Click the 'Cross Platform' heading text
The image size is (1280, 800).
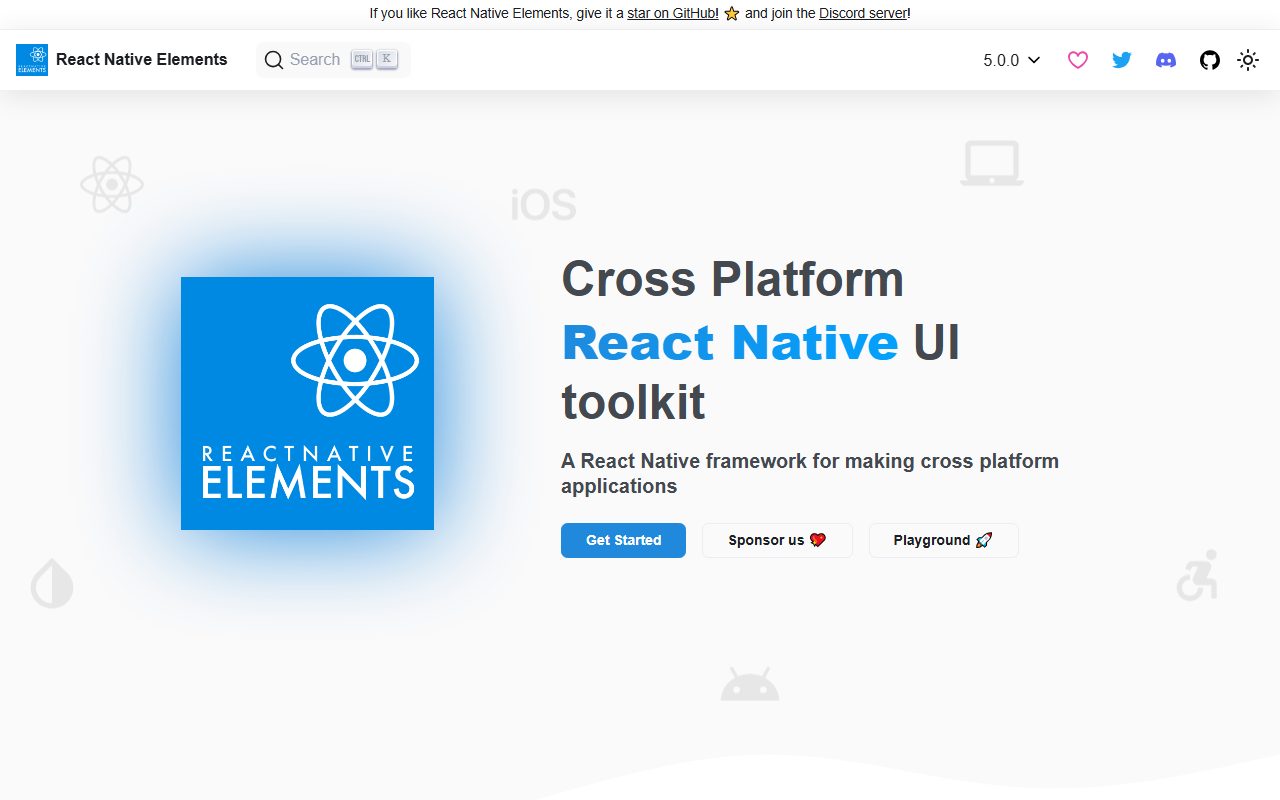[x=732, y=279]
